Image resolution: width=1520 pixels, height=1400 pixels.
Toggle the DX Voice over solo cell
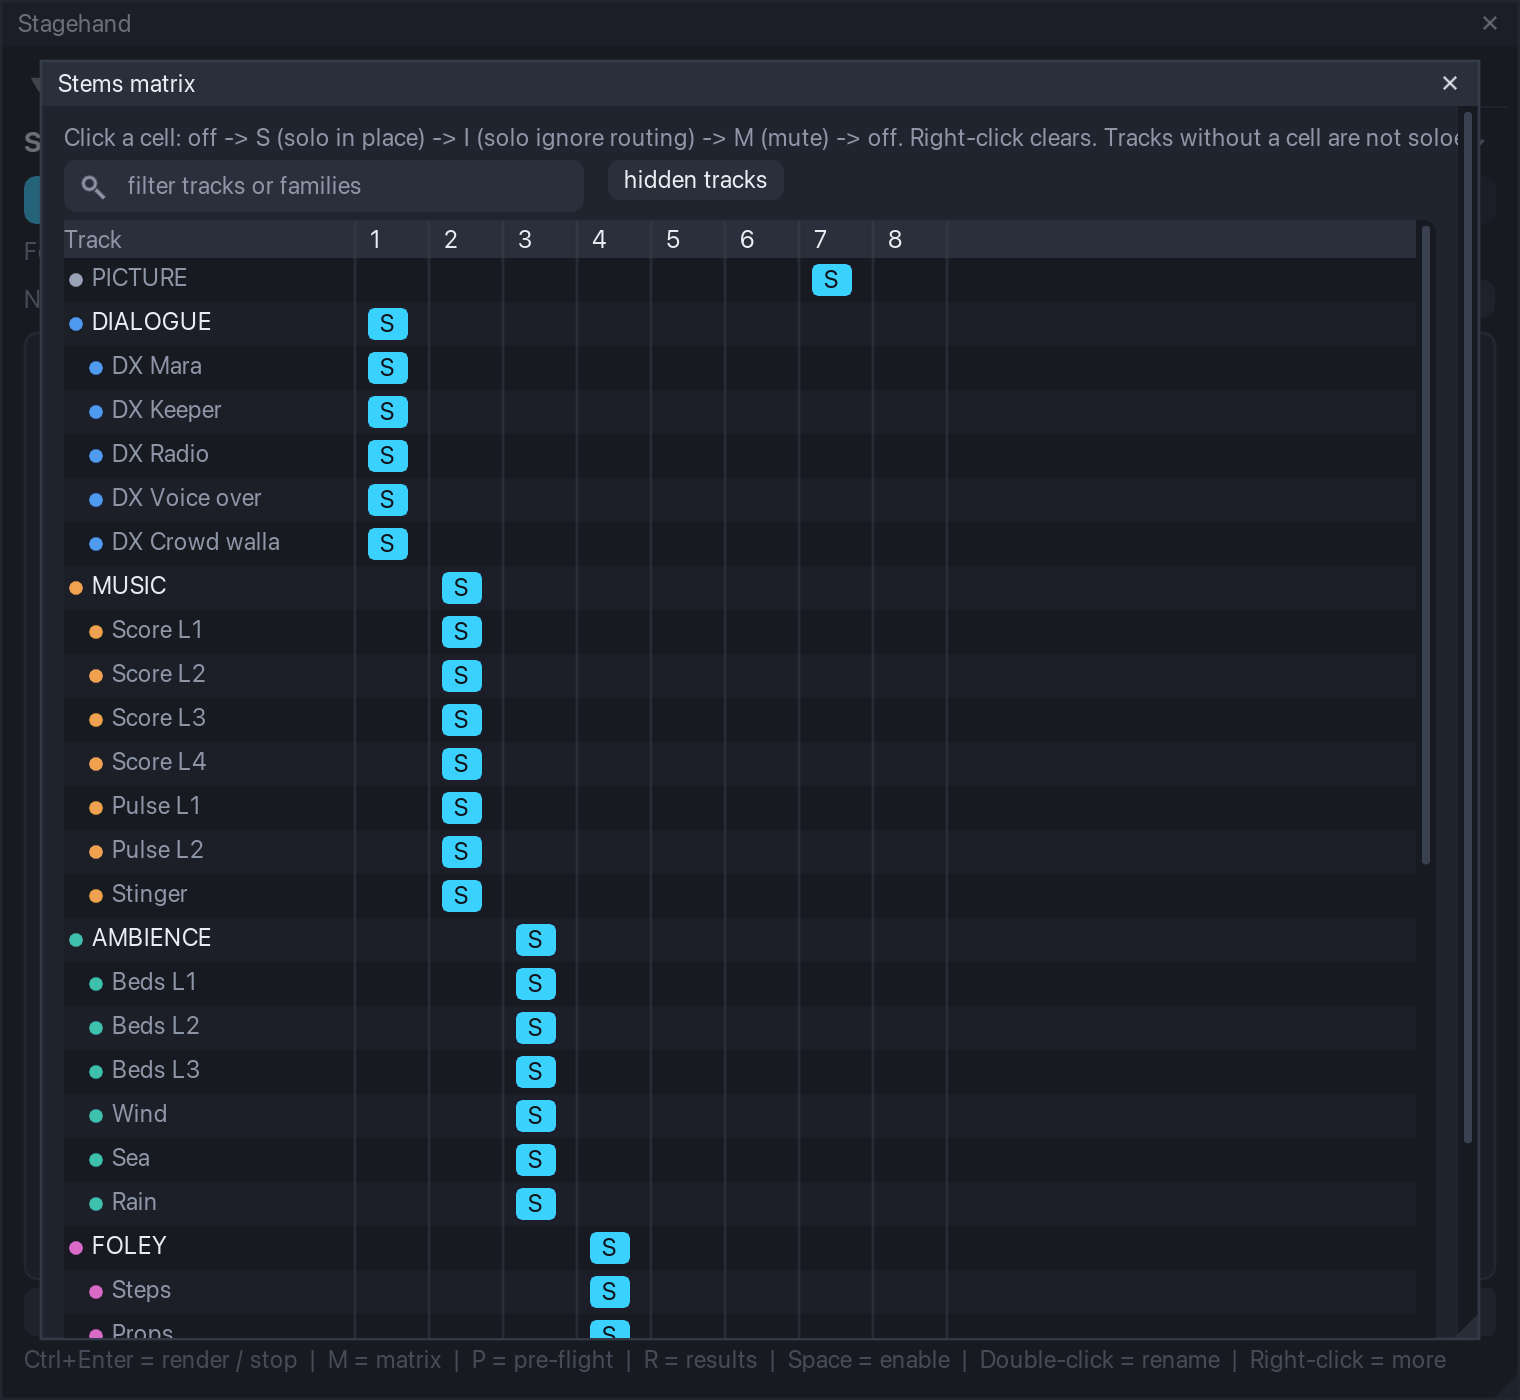click(388, 500)
